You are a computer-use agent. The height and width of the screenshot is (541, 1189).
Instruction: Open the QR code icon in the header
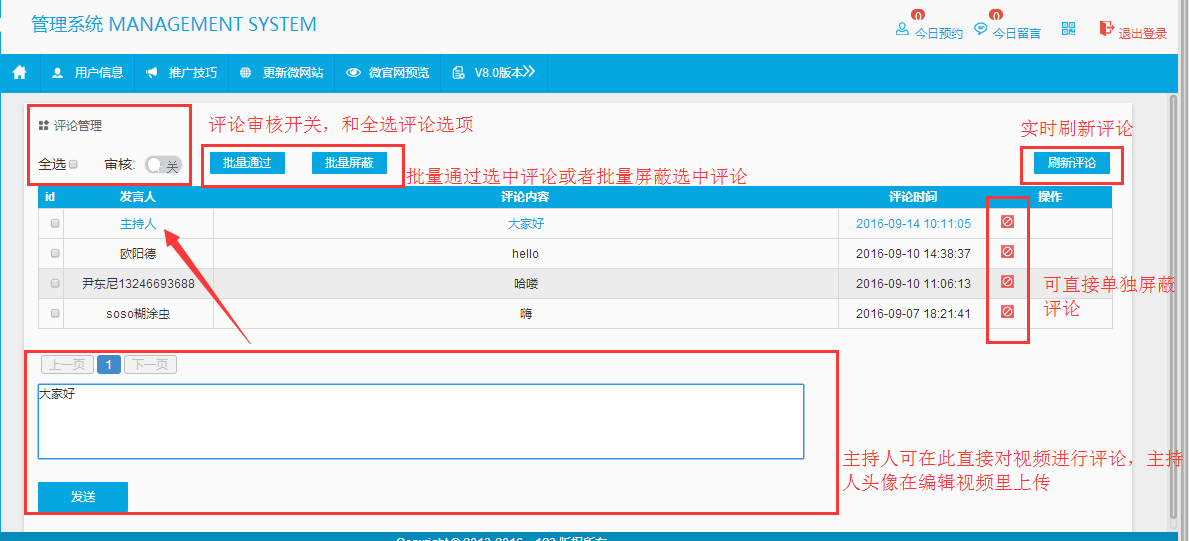point(1069,29)
